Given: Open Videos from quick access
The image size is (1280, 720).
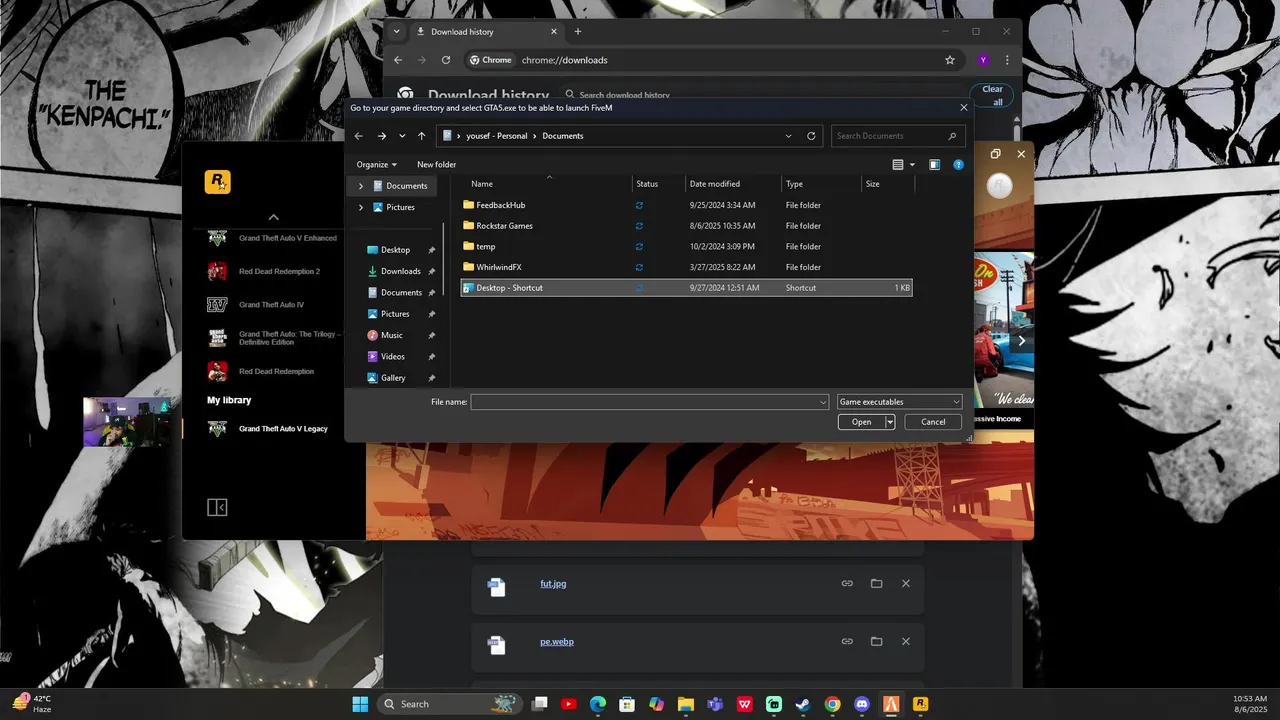Looking at the screenshot, I should [x=392, y=356].
